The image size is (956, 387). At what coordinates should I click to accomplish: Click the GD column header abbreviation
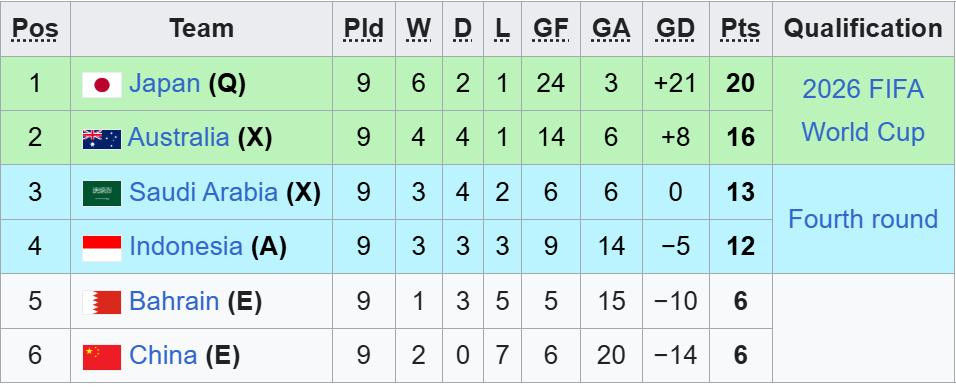pyautogui.click(x=676, y=29)
